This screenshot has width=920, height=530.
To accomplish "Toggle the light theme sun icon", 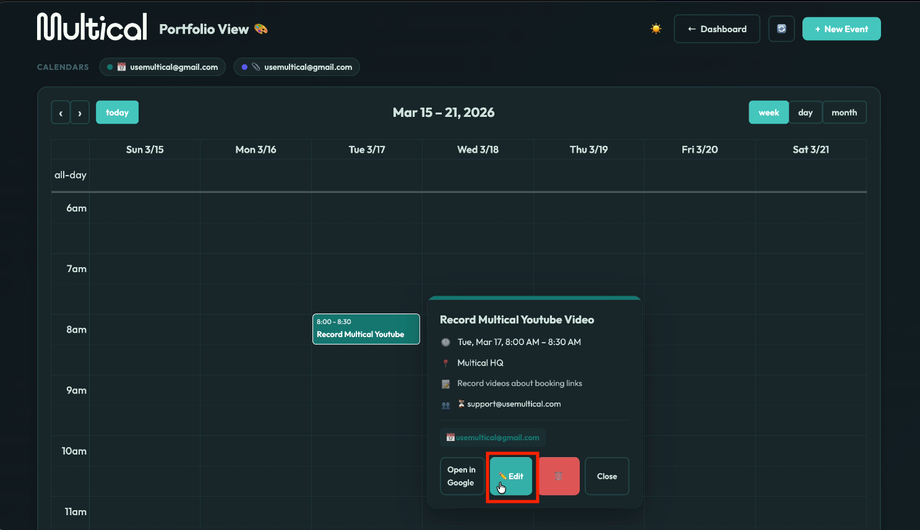I will click(x=656, y=29).
